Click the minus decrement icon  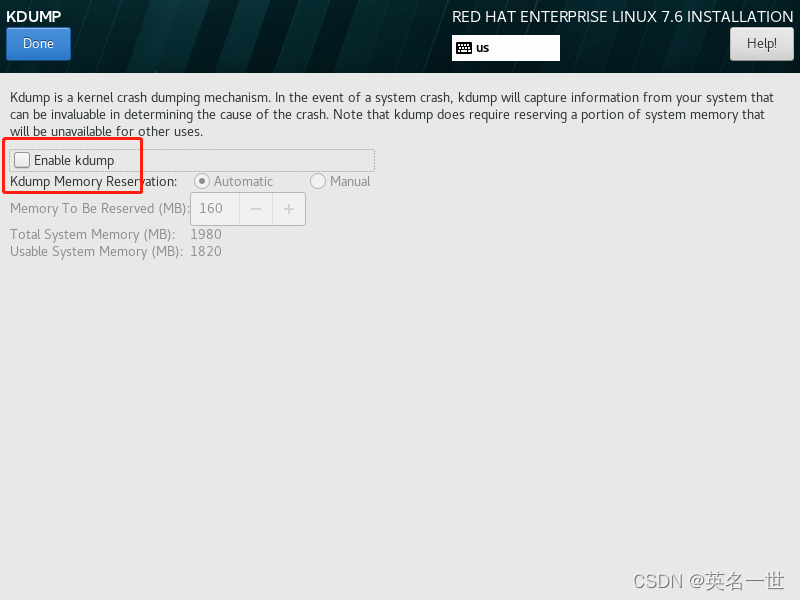click(x=256, y=209)
